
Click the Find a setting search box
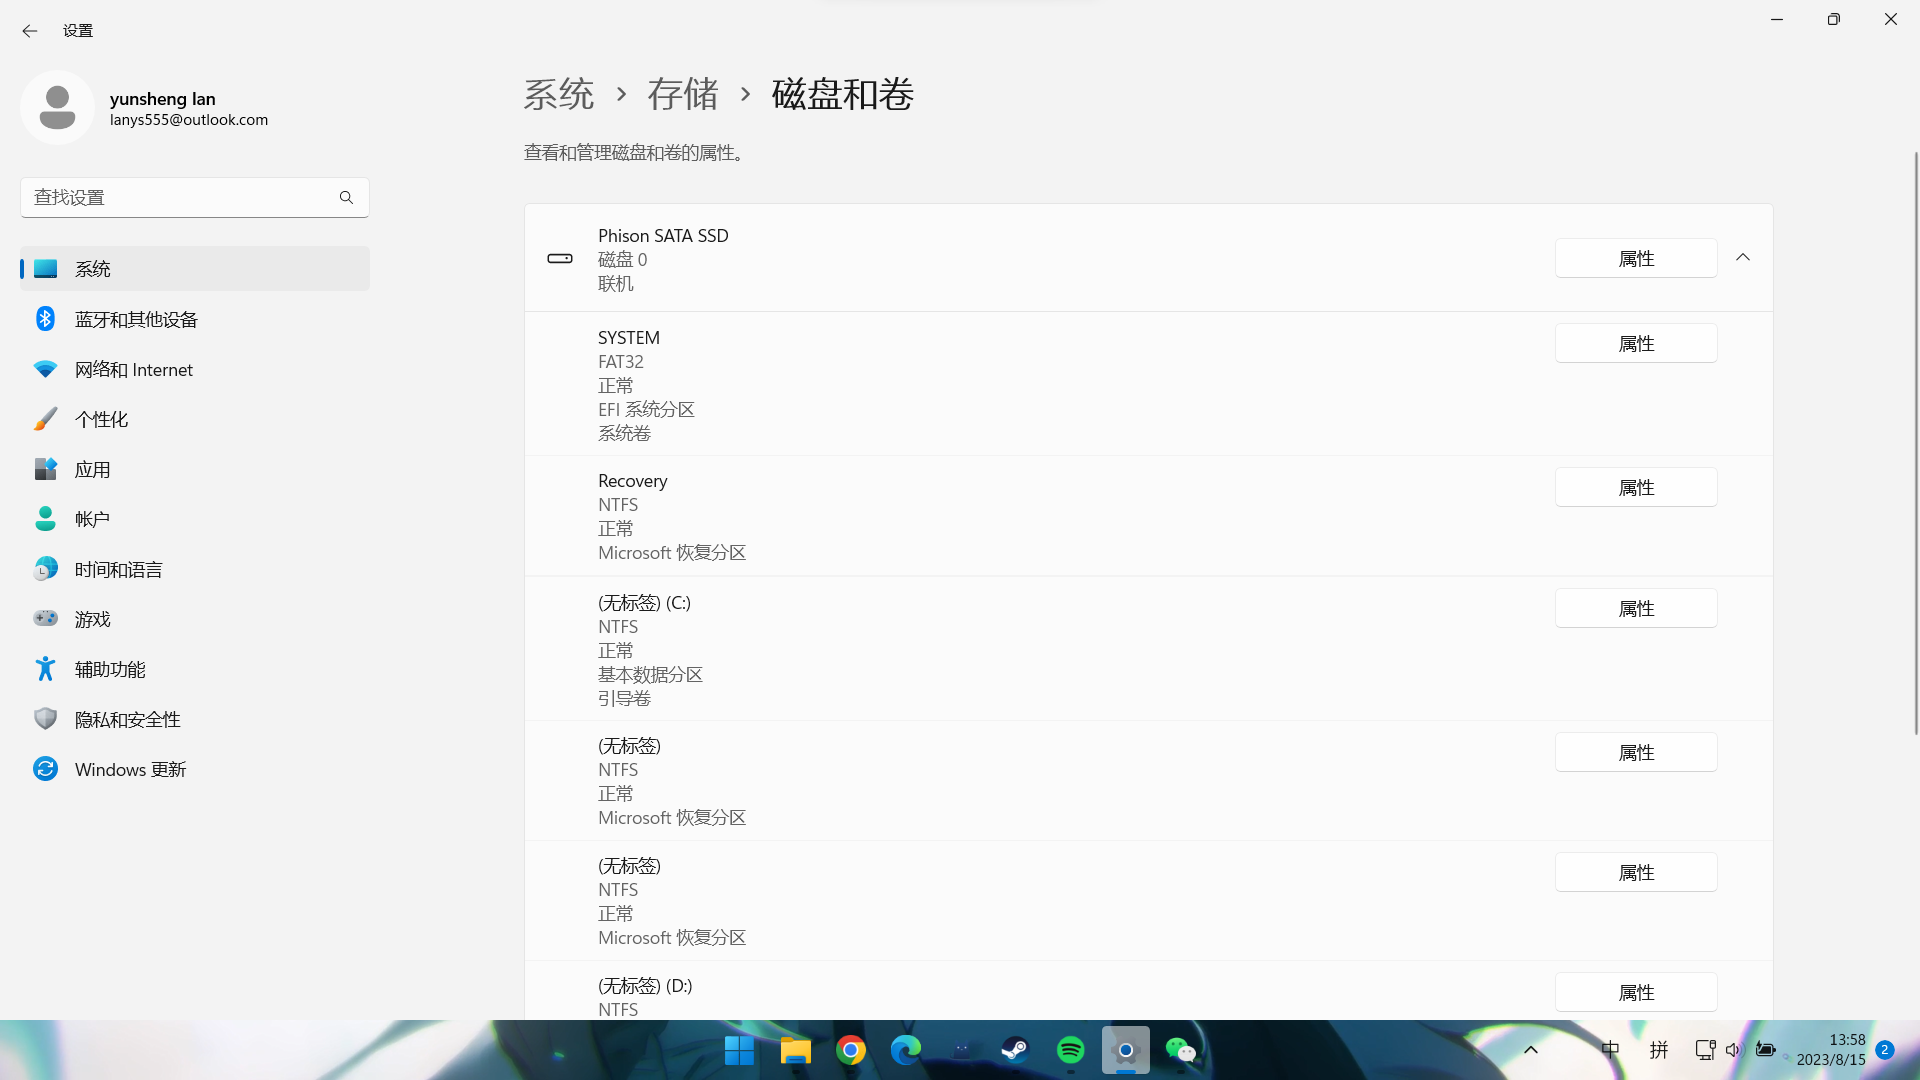coord(180,198)
